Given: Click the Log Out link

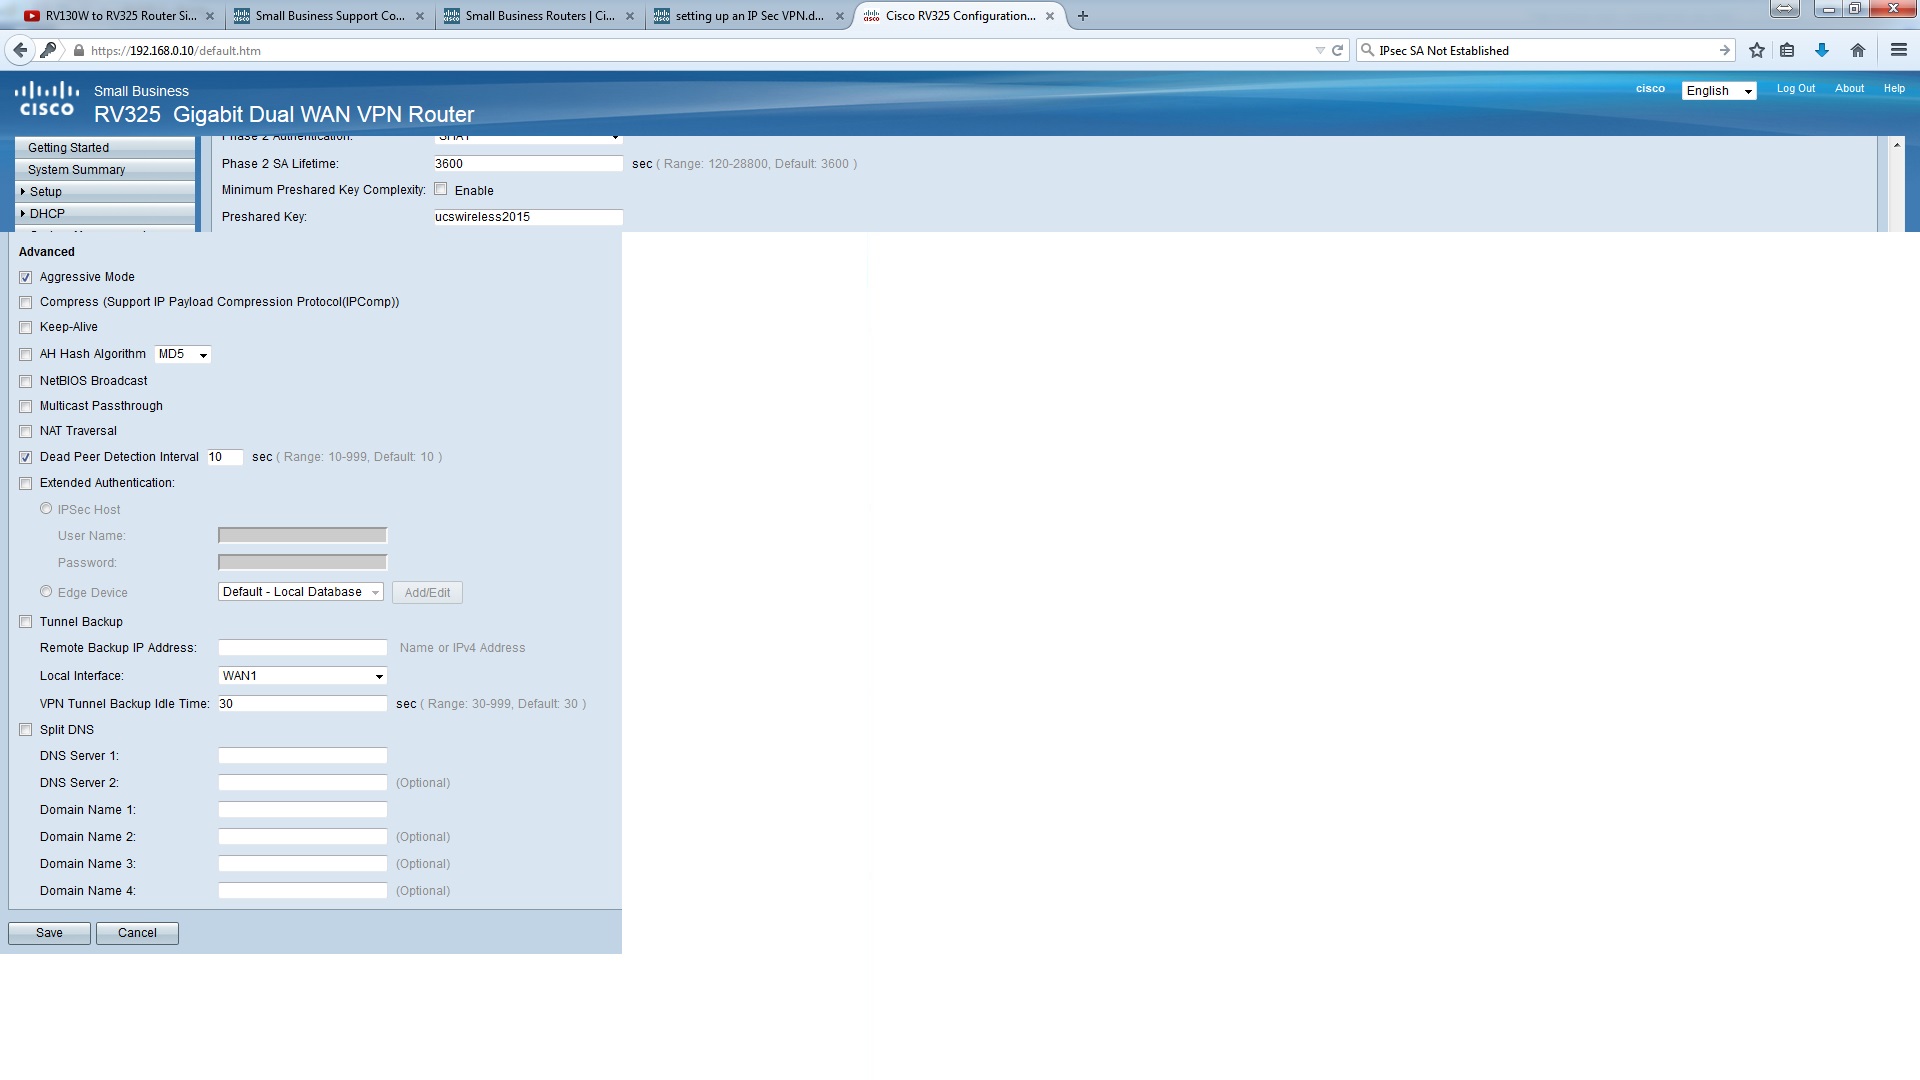Looking at the screenshot, I should 1795,88.
